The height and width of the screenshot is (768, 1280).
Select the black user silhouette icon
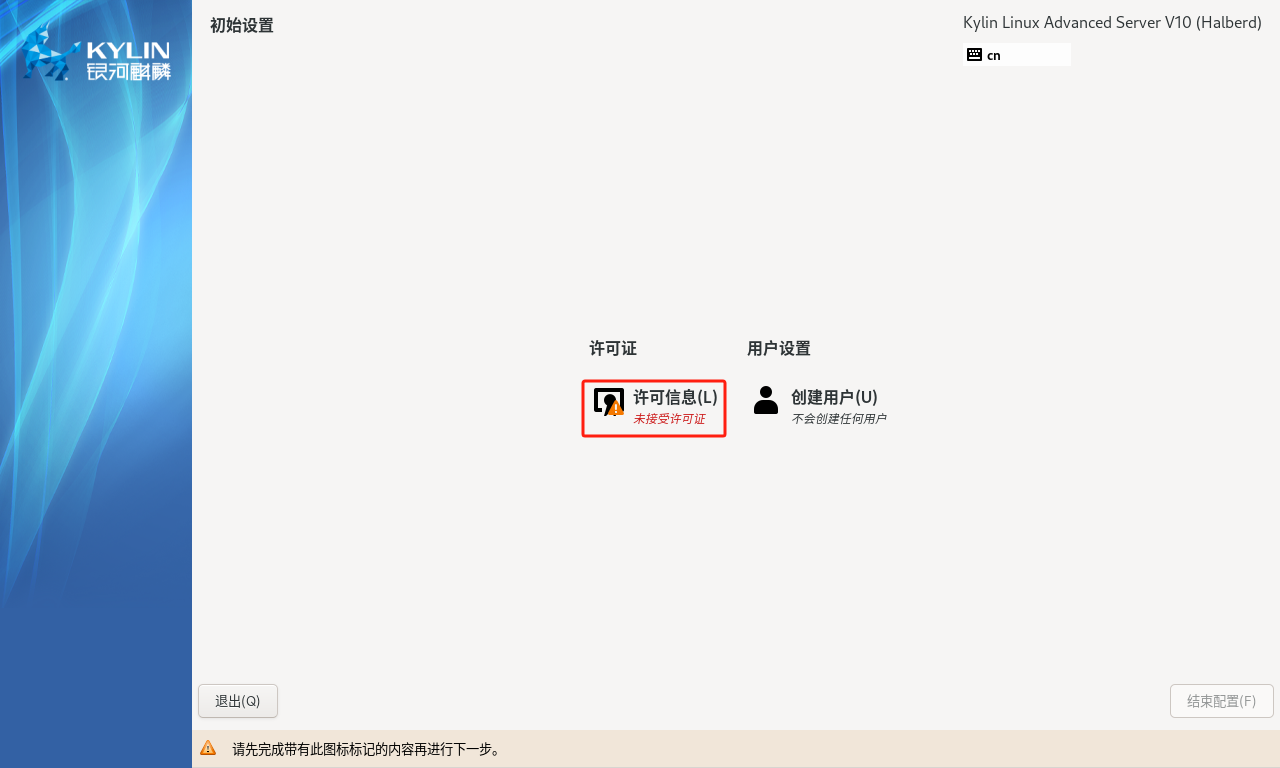[765, 400]
